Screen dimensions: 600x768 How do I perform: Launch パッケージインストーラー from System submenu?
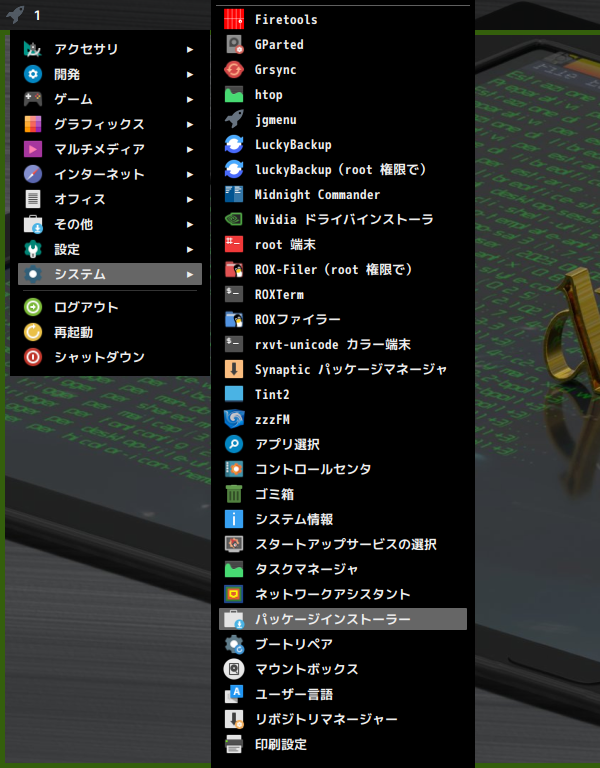point(343,619)
